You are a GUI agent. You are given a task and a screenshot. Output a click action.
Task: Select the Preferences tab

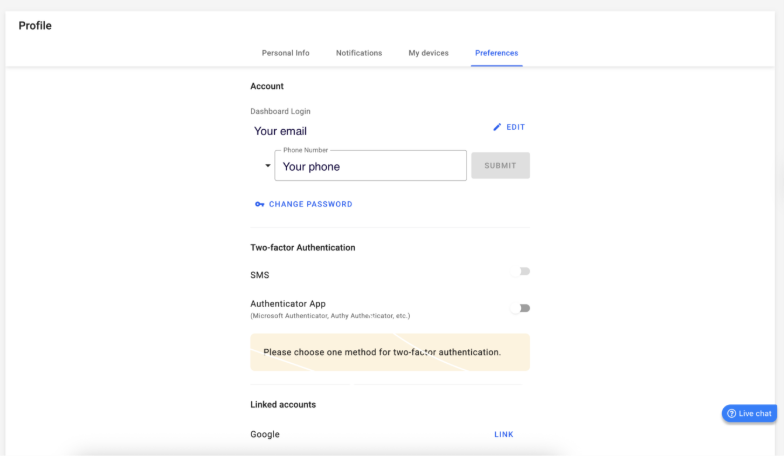[497, 53]
